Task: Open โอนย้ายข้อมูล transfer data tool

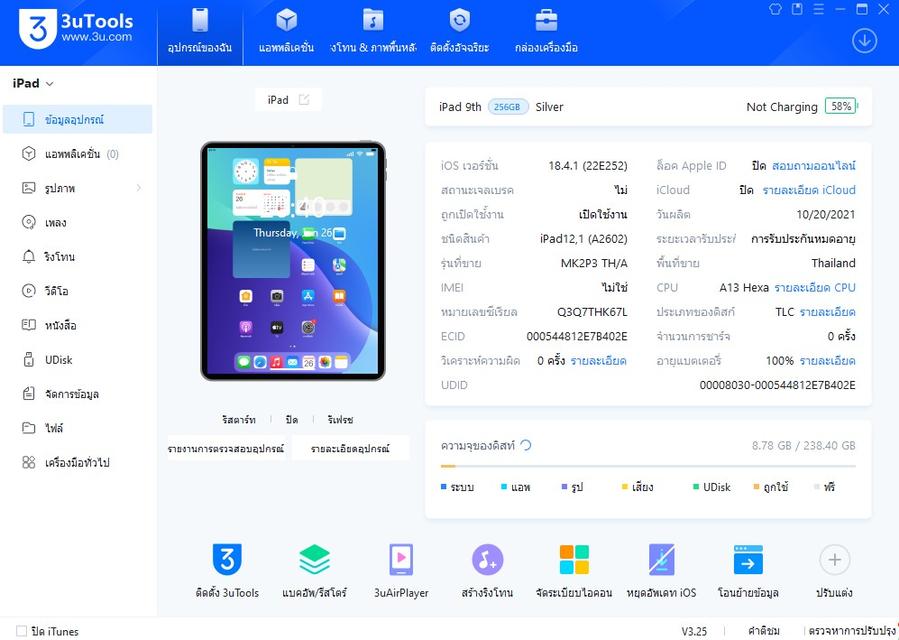Action: pos(748,559)
